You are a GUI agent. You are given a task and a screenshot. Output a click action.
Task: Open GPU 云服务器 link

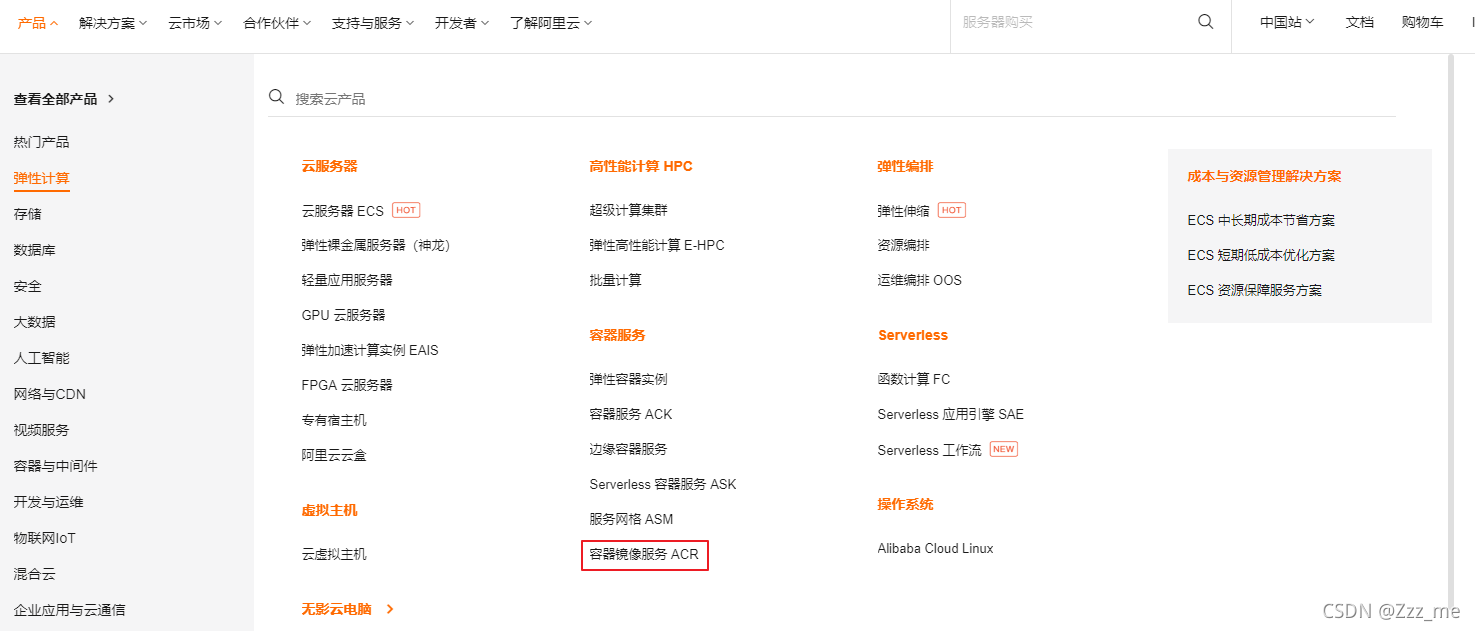[x=343, y=315]
